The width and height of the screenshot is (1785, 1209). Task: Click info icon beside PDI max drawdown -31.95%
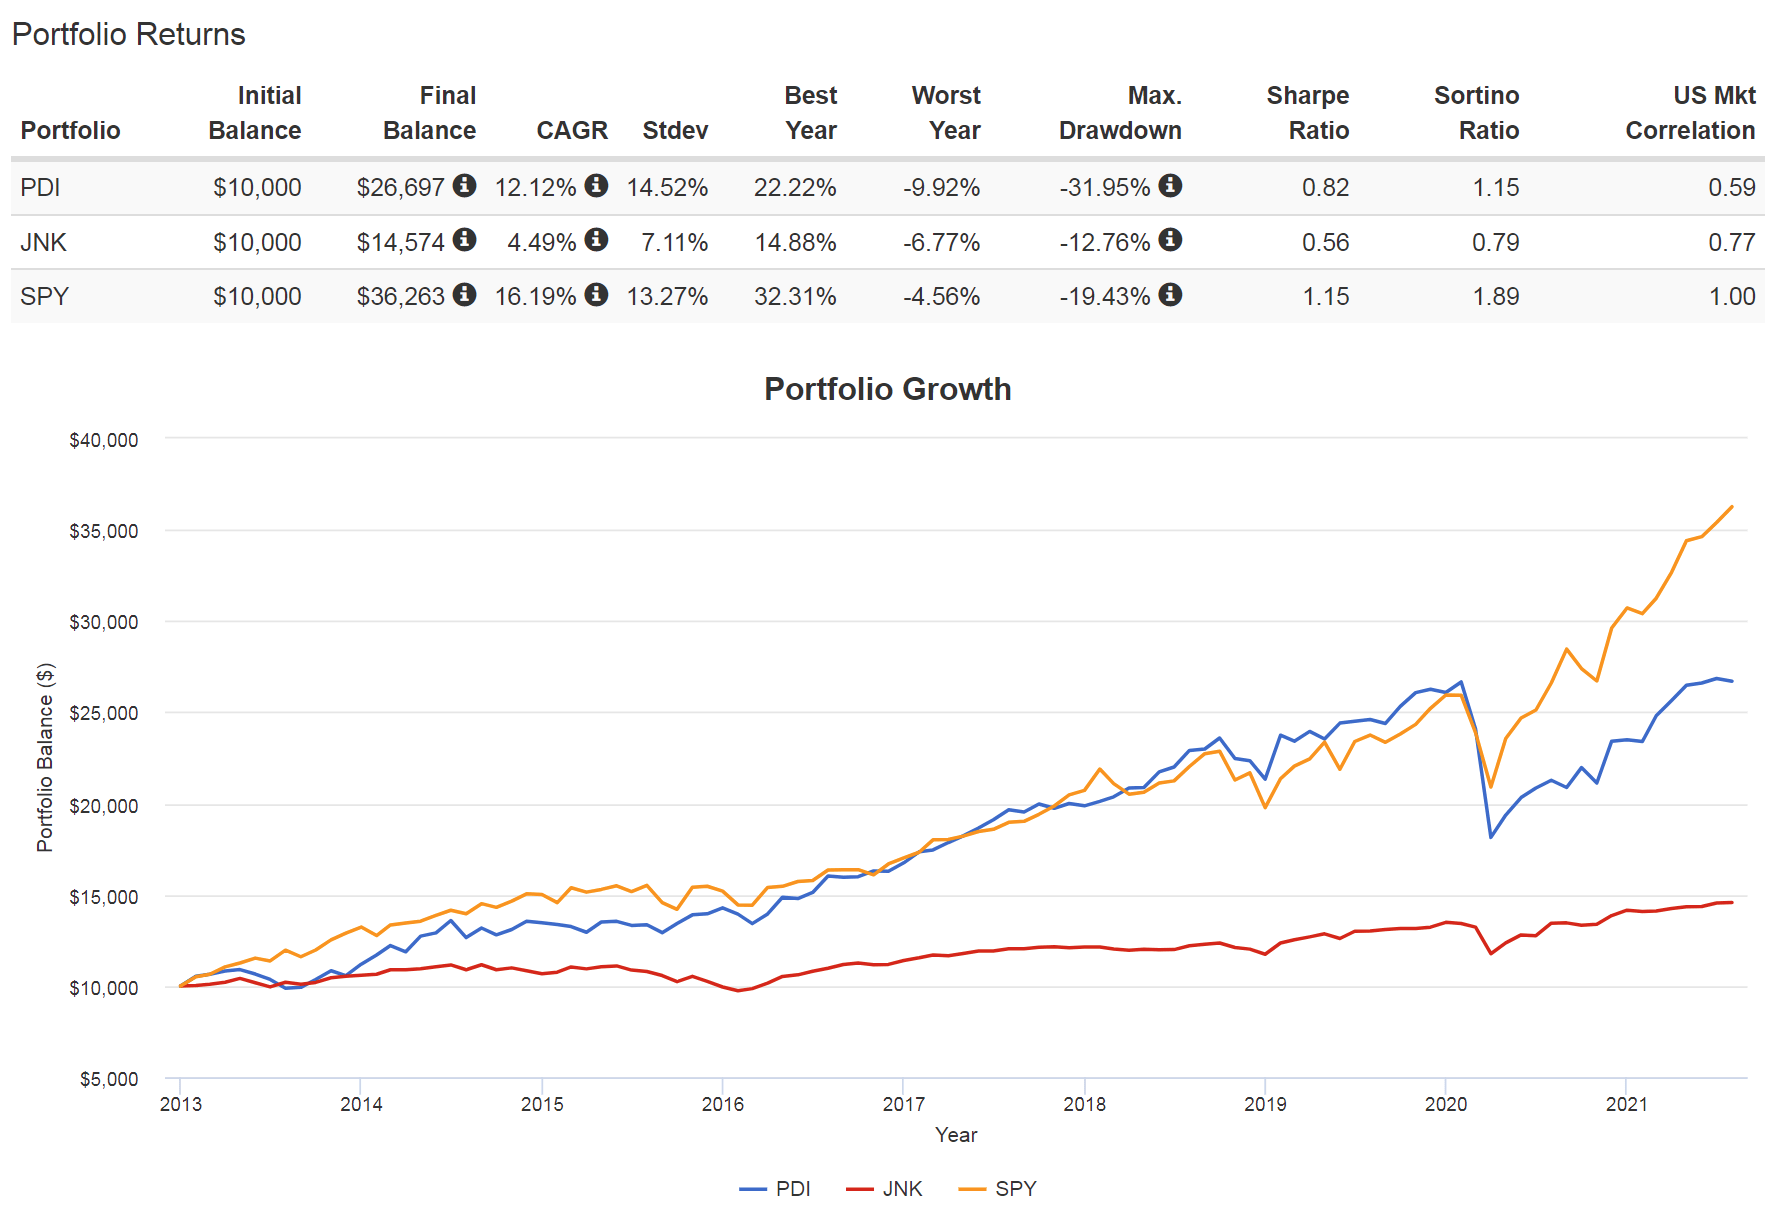click(1170, 185)
